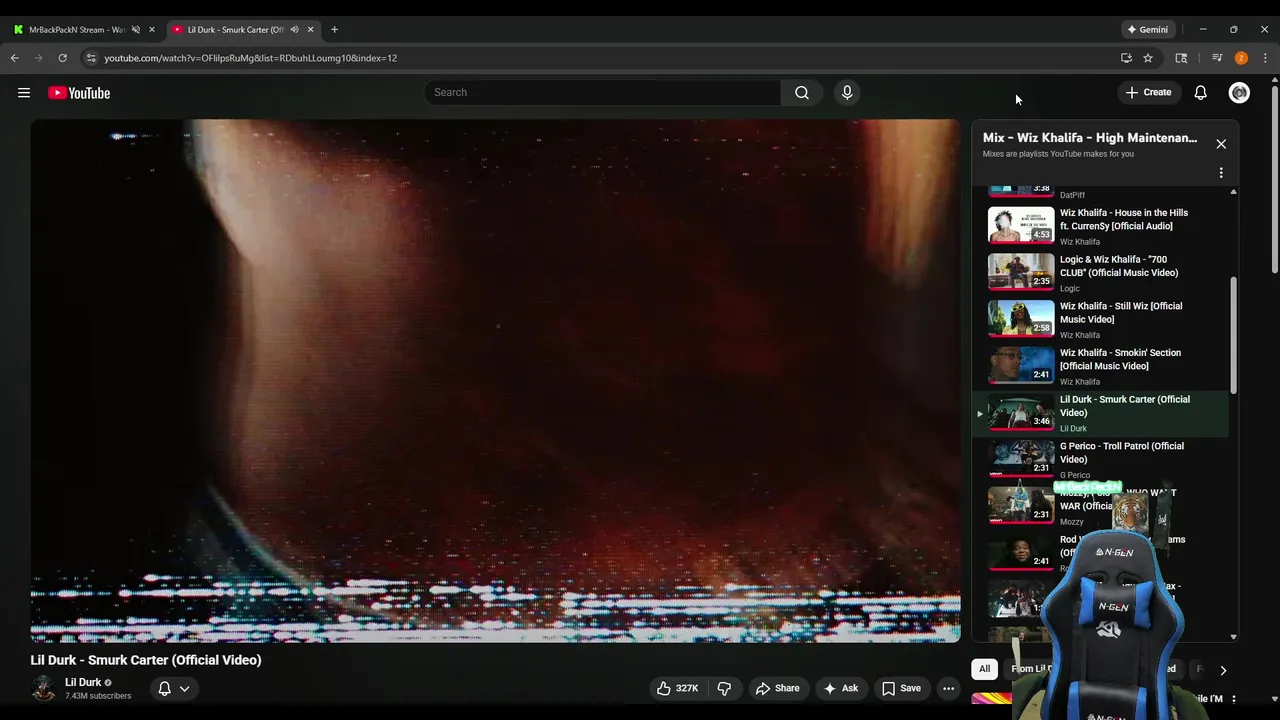Open 700 CLUB video thumbnail
The width and height of the screenshot is (1280, 720).
(x=1021, y=272)
